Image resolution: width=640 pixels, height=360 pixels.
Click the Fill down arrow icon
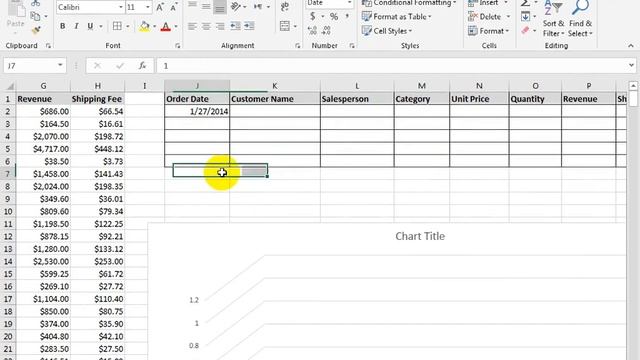[525, 17]
